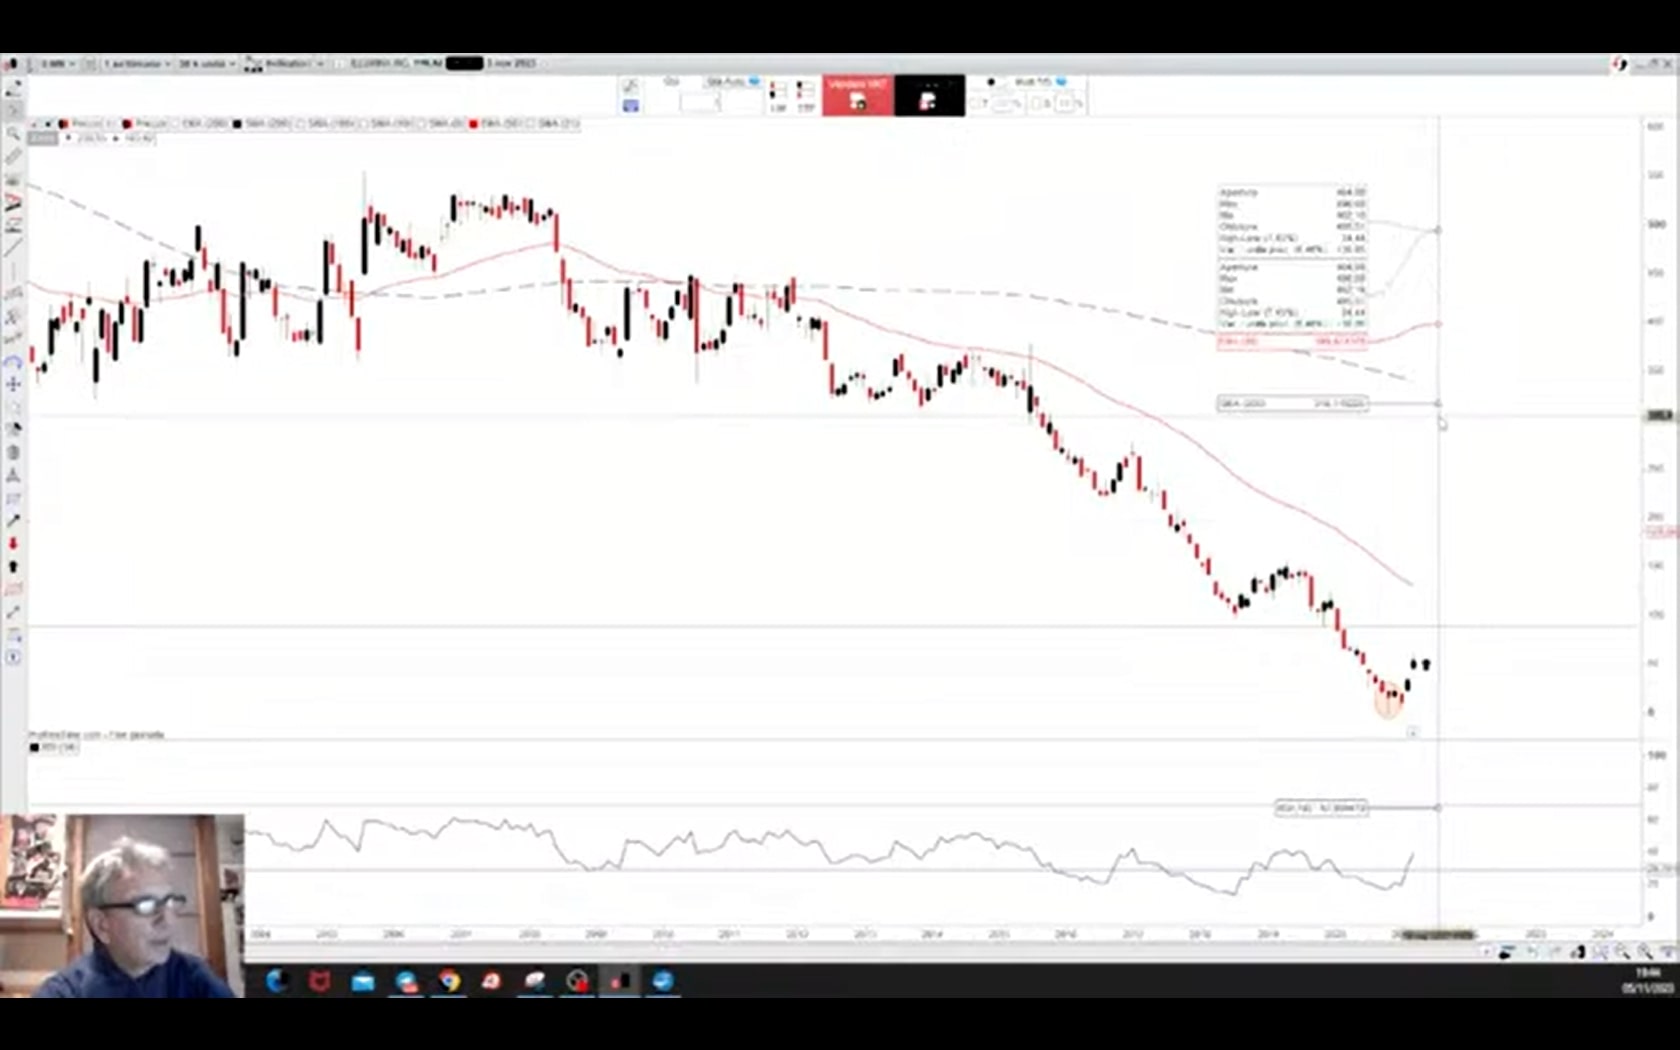Open Google Chrome from the taskbar
The height and width of the screenshot is (1050, 1680).
click(x=449, y=981)
